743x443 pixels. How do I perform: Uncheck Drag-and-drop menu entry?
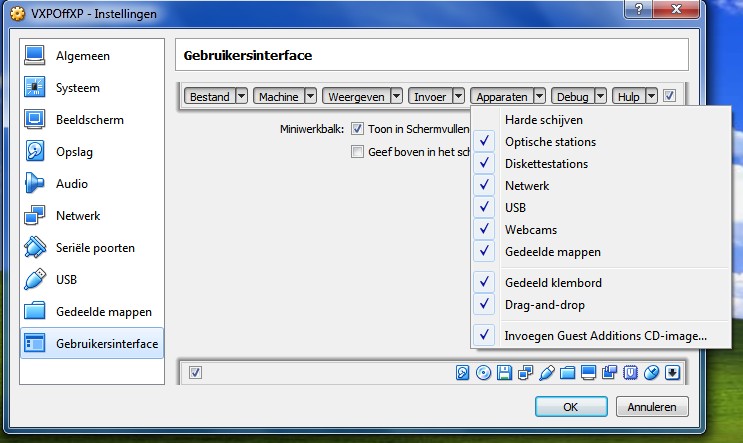click(601, 305)
